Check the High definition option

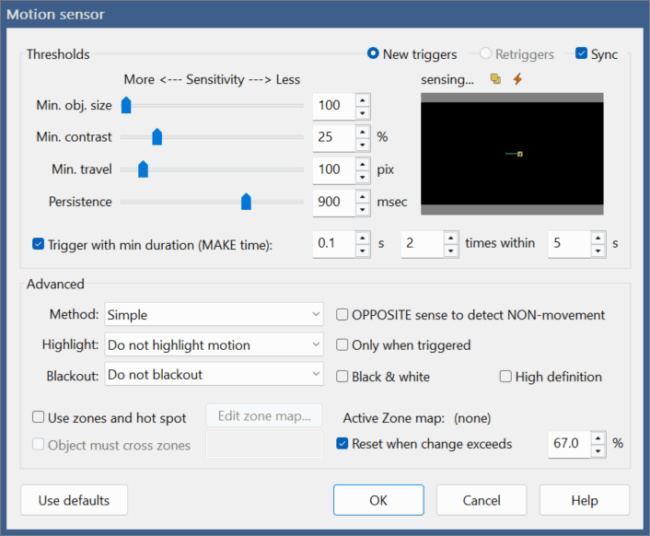(506, 377)
